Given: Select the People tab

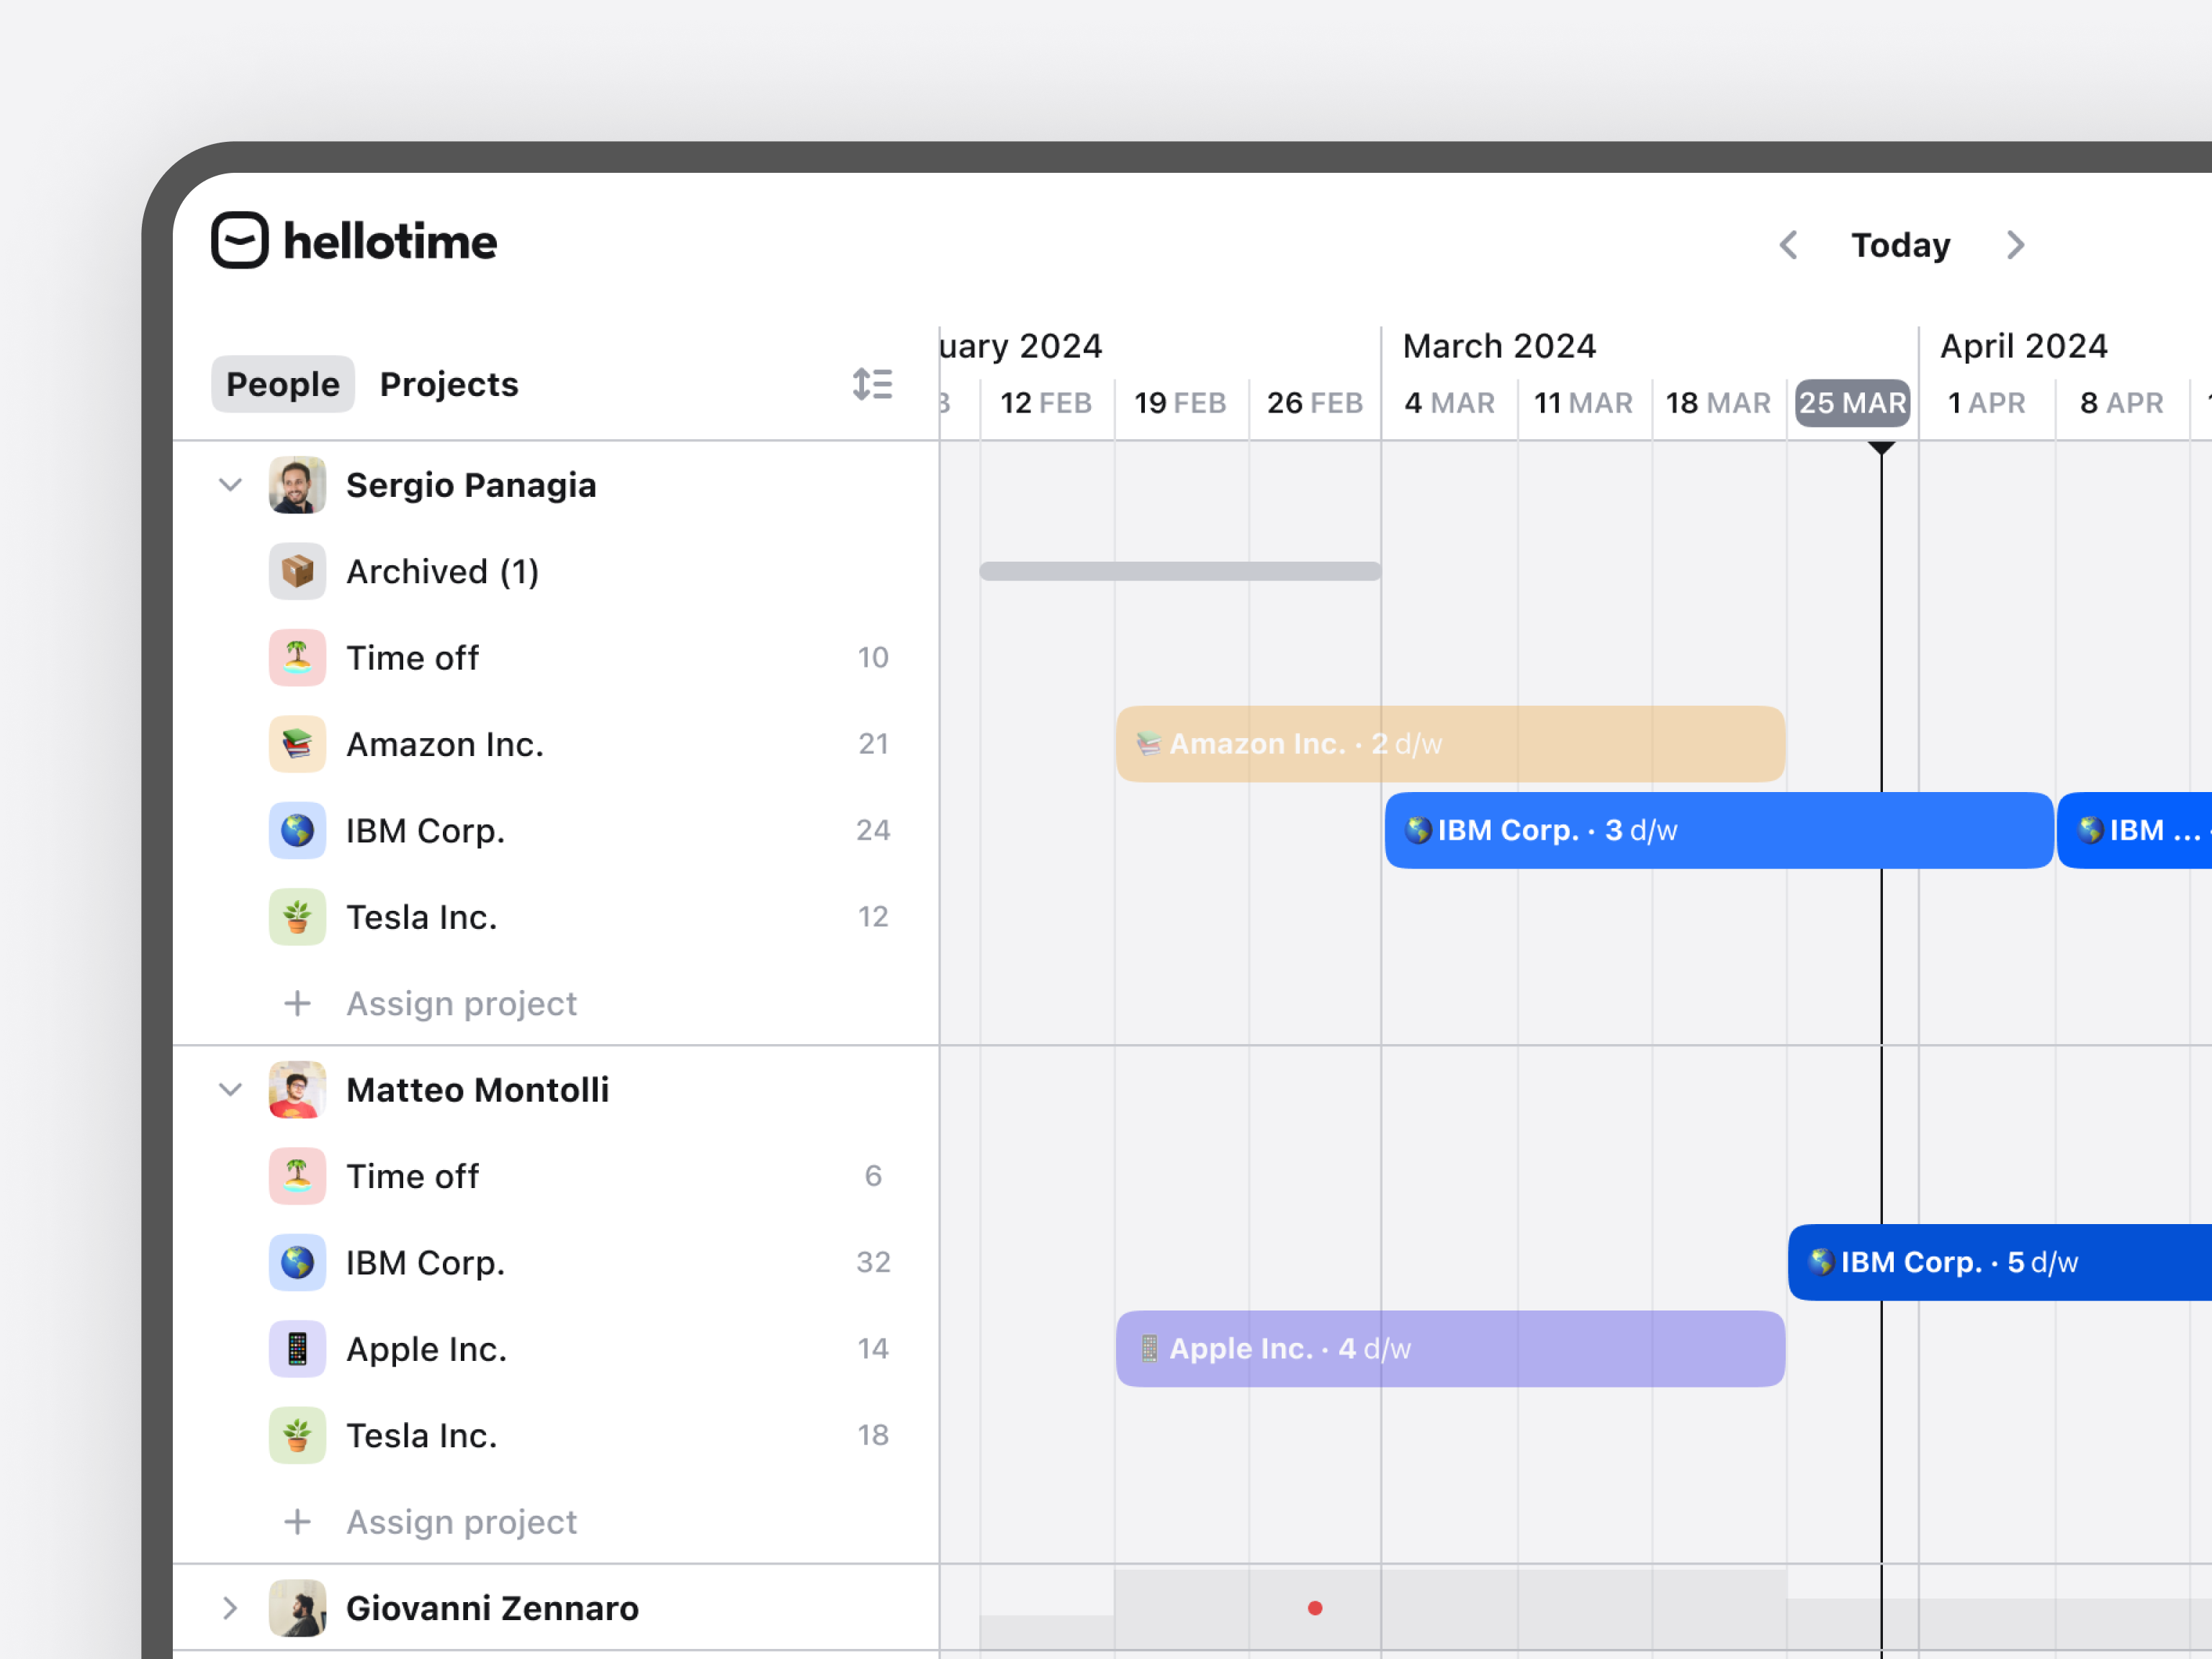Looking at the screenshot, I should coord(282,384).
